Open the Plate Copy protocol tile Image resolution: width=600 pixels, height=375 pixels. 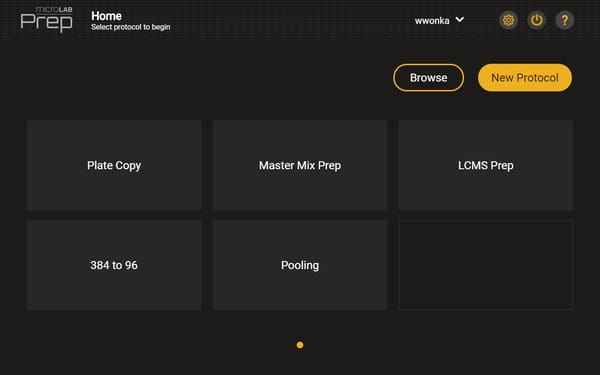click(x=114, y=165)
